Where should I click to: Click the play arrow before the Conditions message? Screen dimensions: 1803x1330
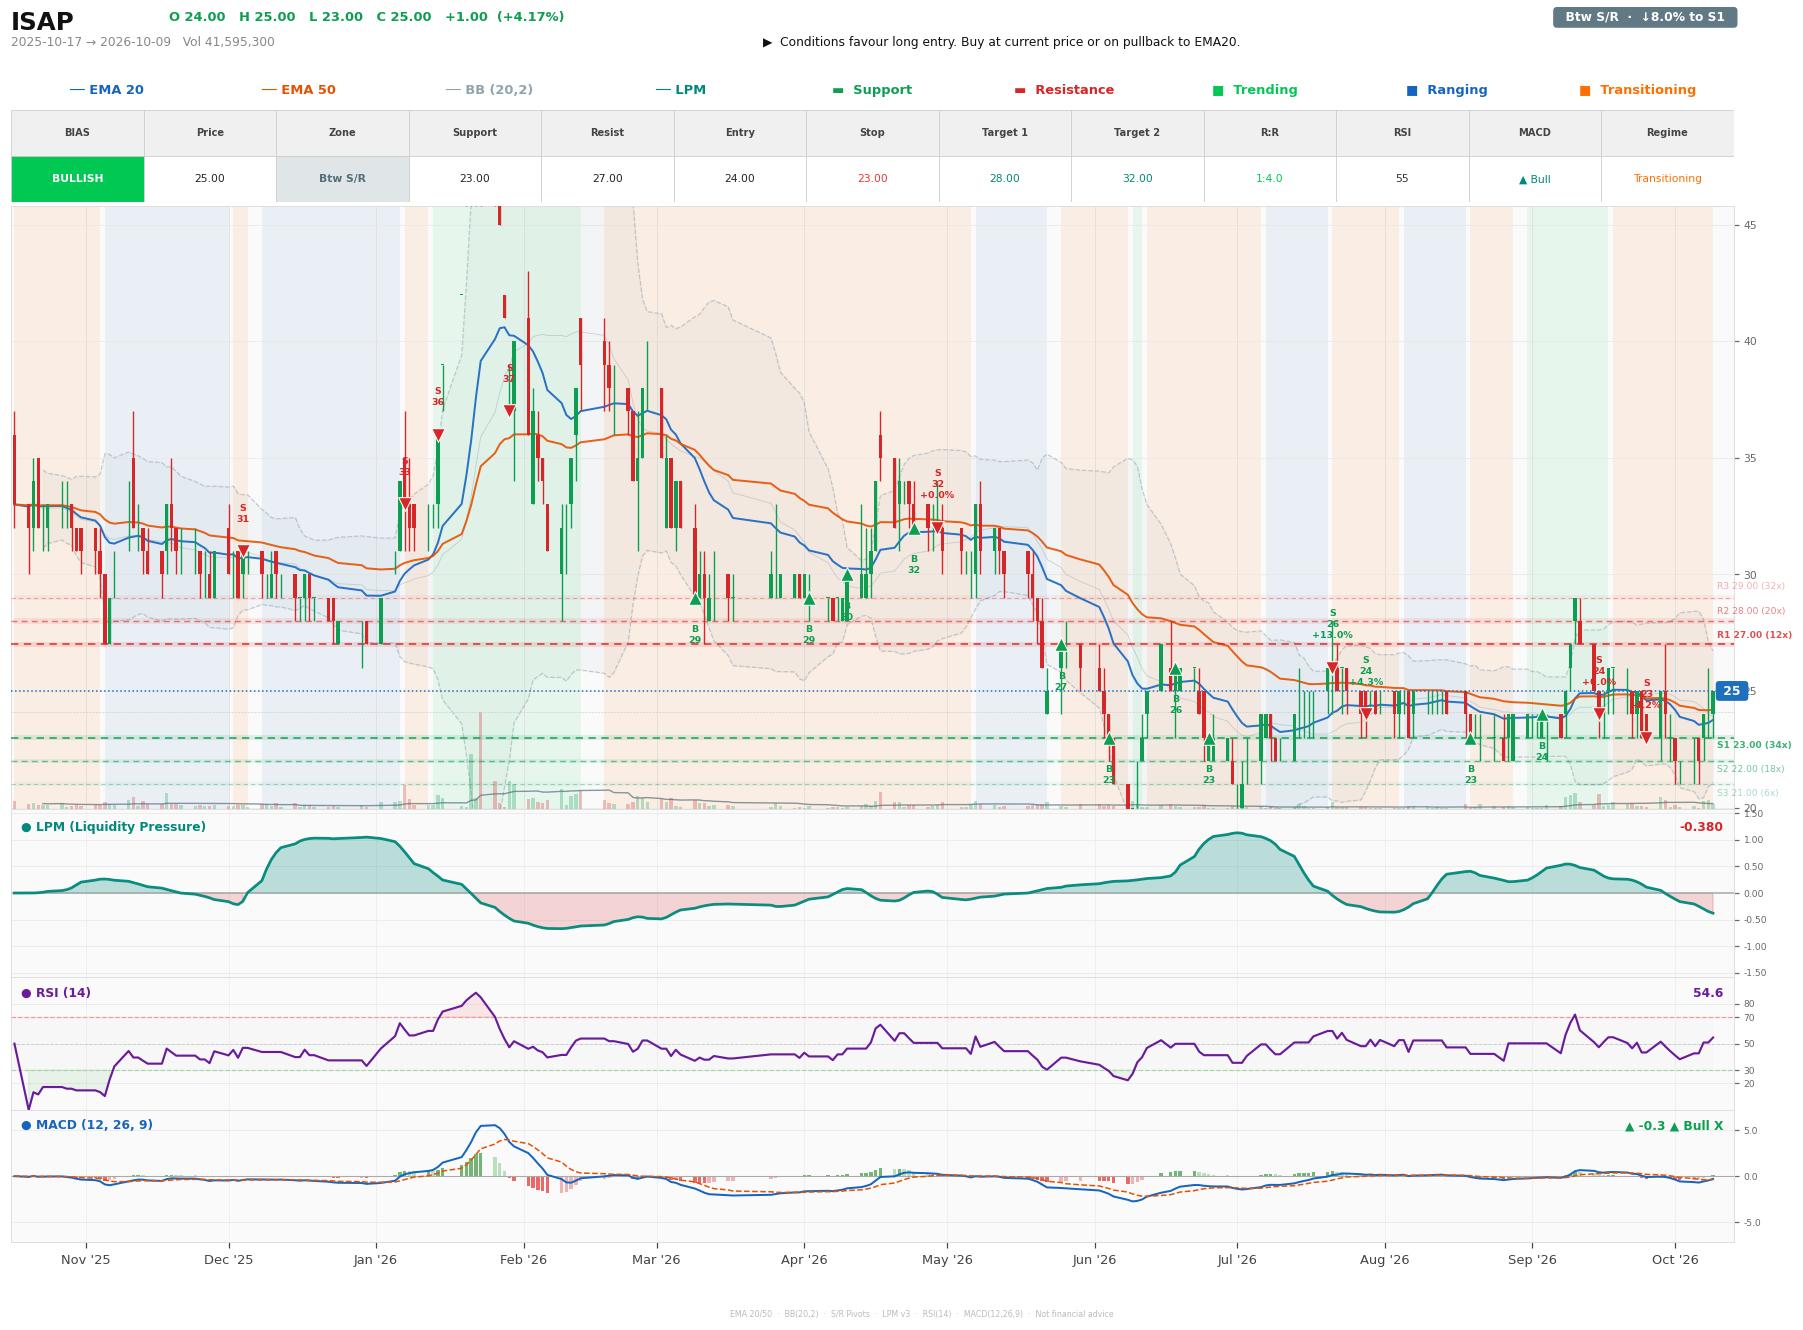coord(767,42)
